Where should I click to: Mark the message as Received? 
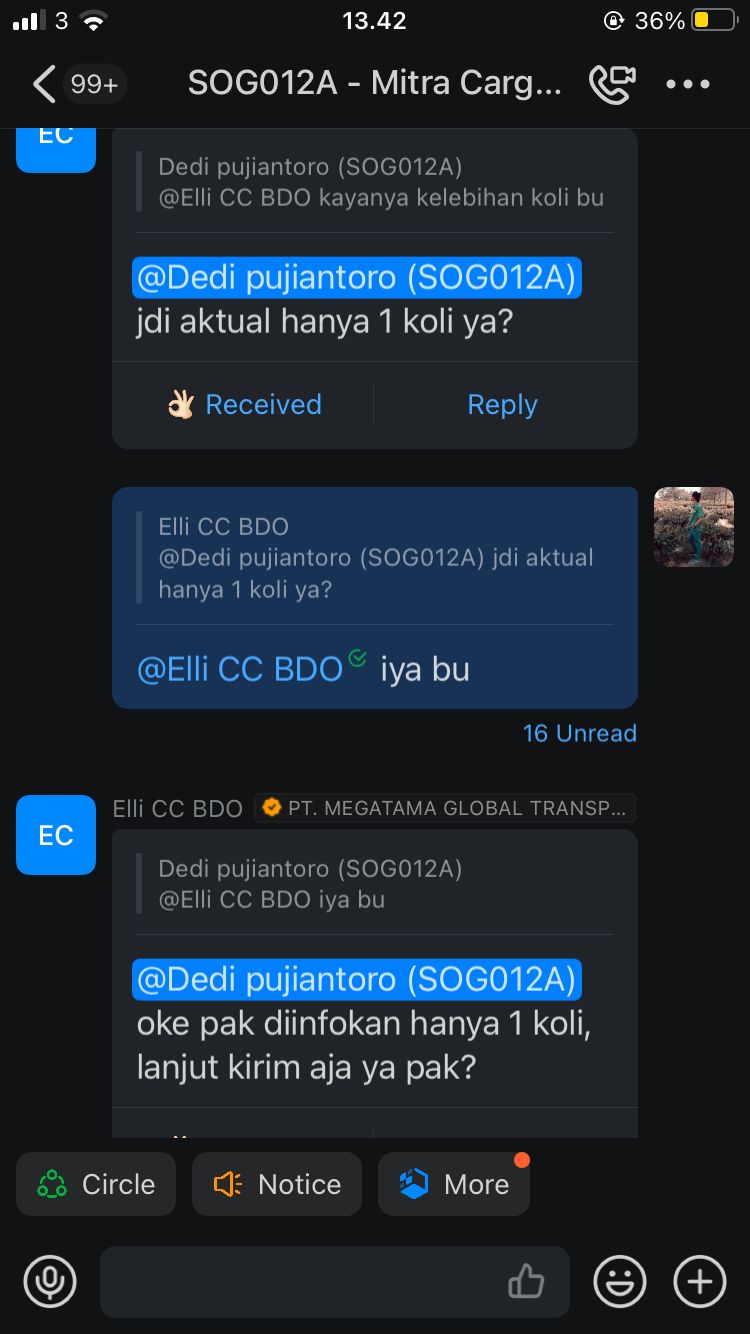click(x=244, y=404)
